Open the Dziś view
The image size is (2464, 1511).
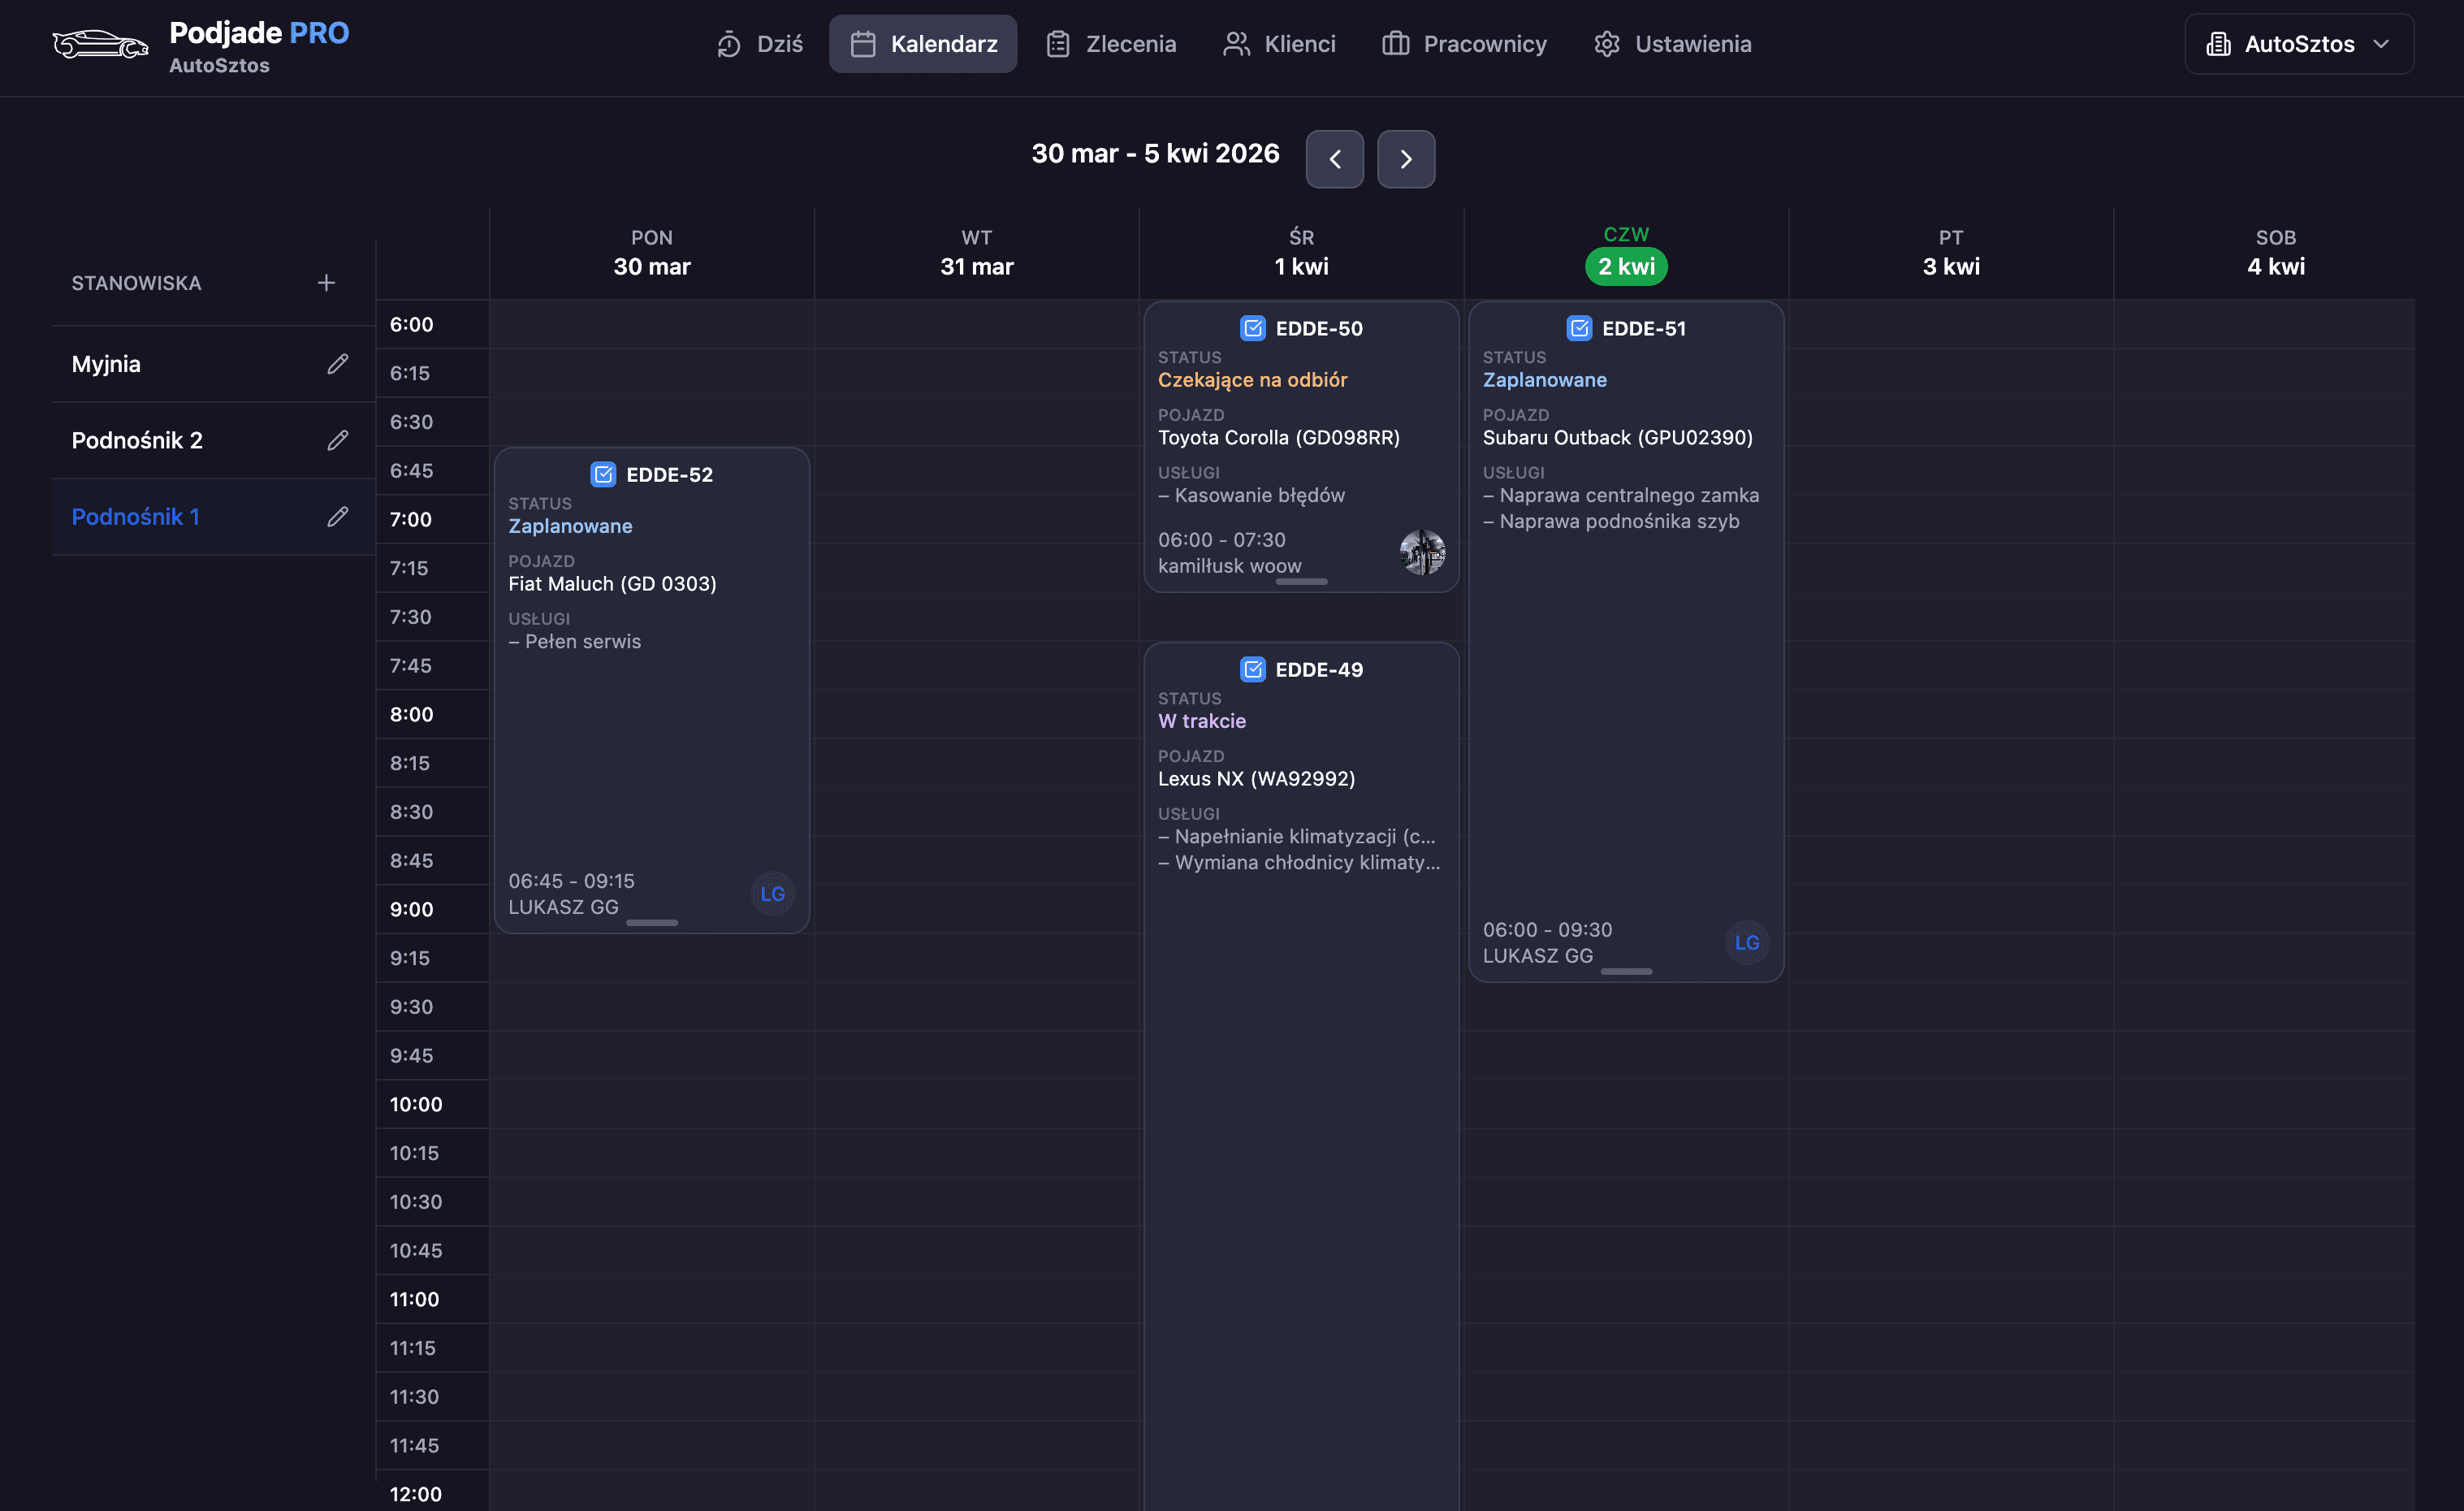point(758,43)
